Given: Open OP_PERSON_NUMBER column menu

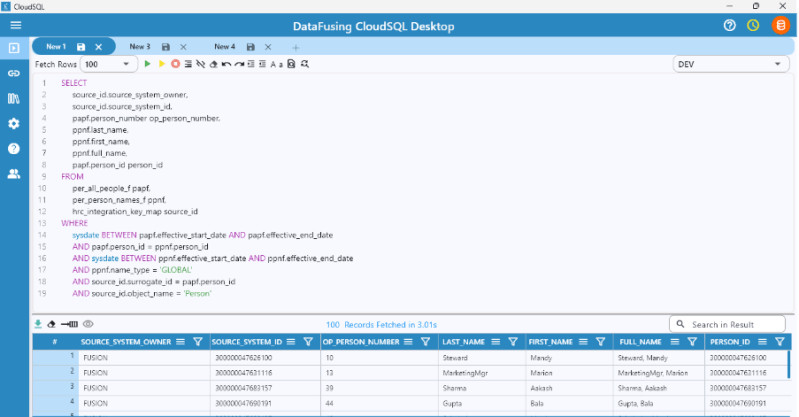Looking at the screenshot, I should click(408, 342).
